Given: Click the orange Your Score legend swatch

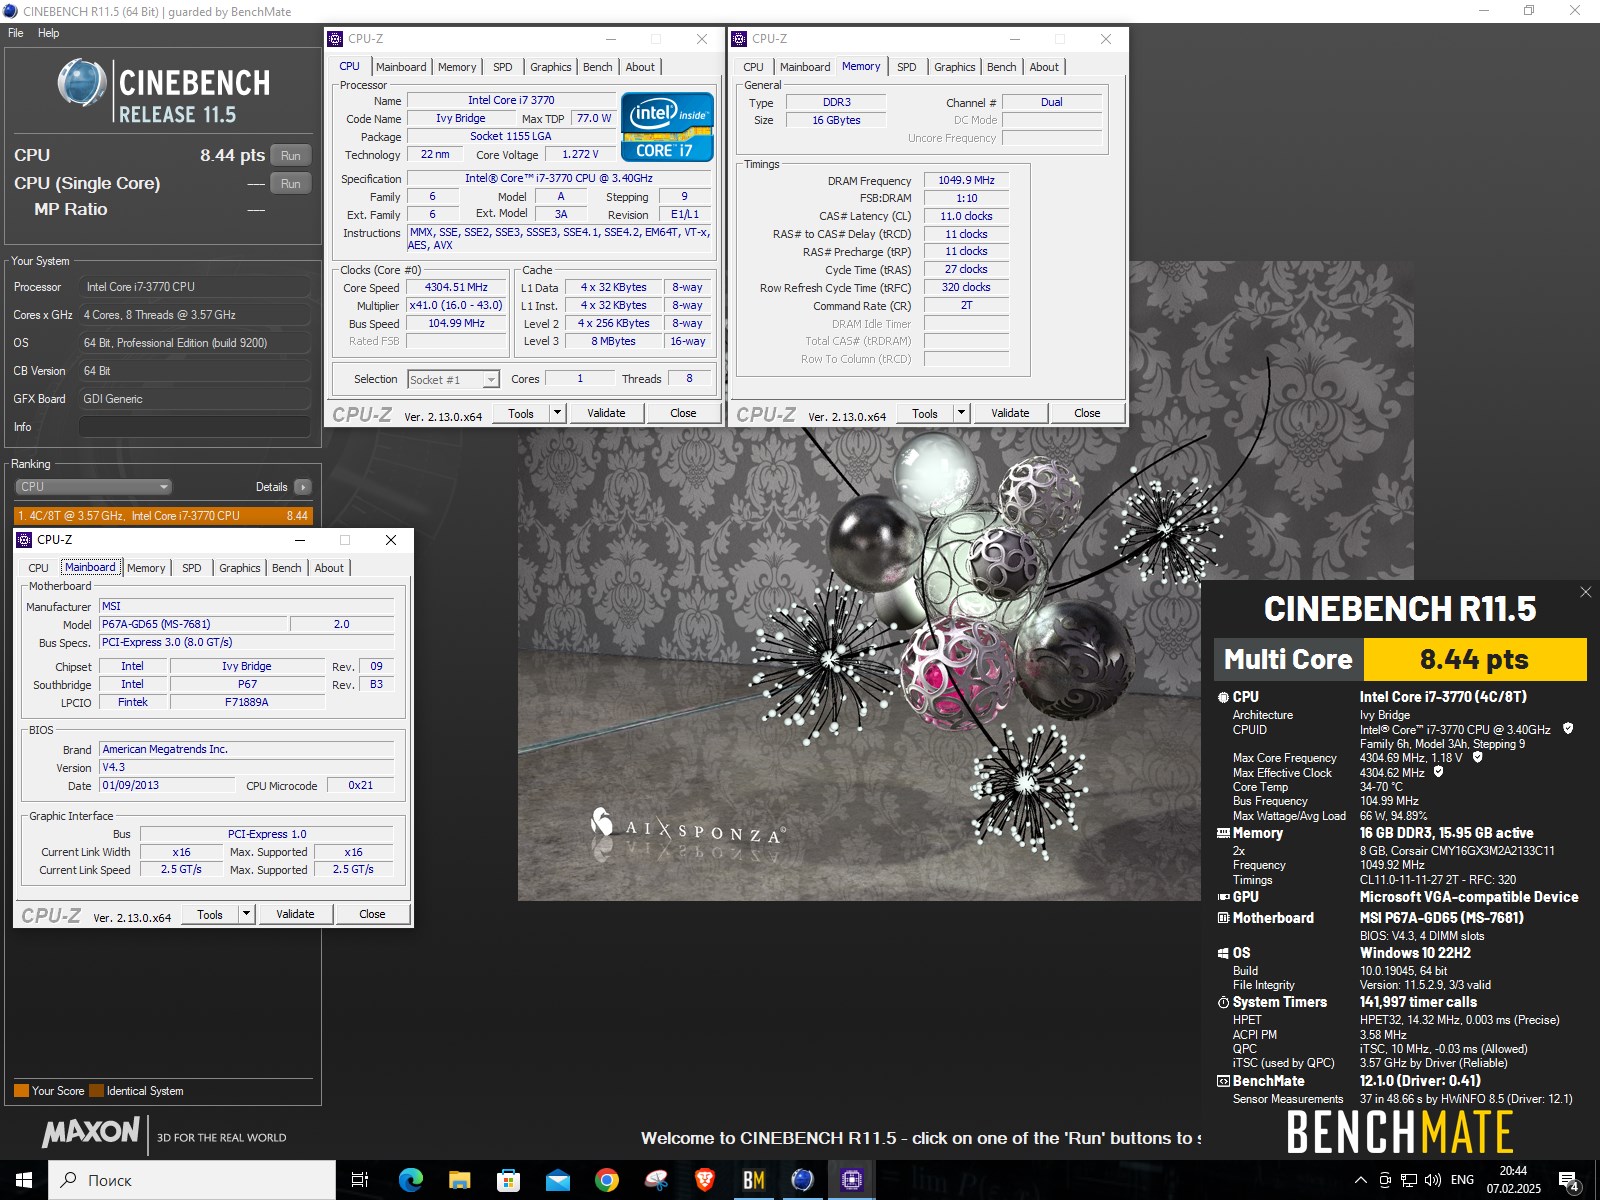Looking at the screenshot, I should pyautogui.click(x=21, y=1091).
